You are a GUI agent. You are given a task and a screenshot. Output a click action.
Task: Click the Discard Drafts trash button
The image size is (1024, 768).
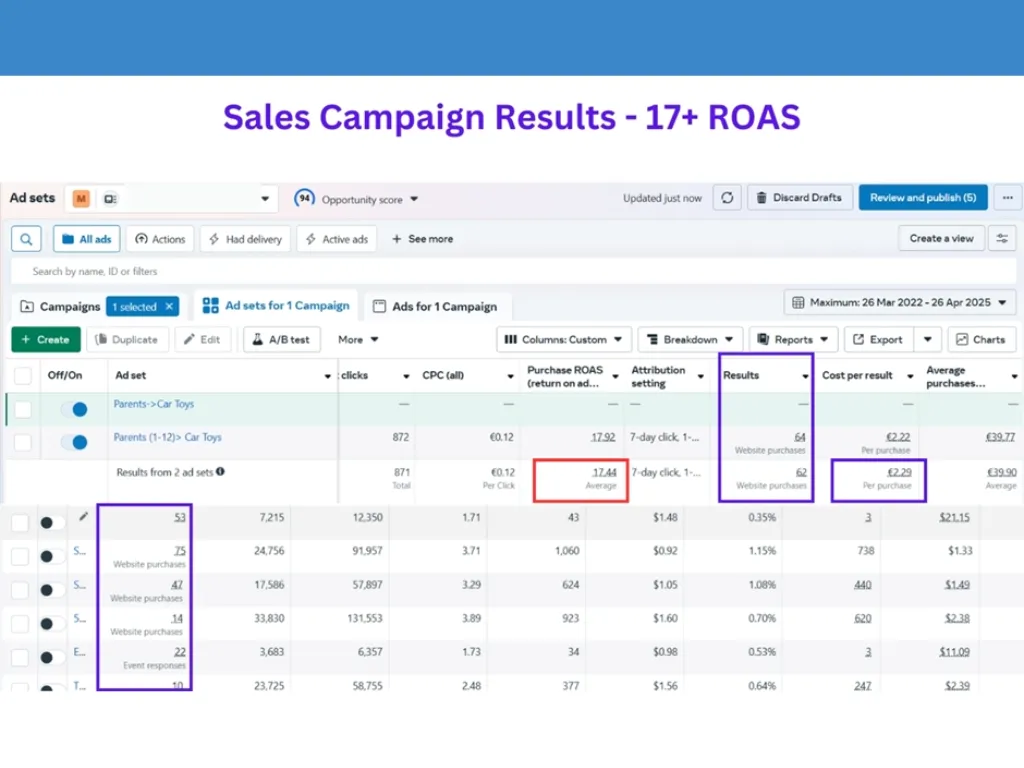pos(800,198)
